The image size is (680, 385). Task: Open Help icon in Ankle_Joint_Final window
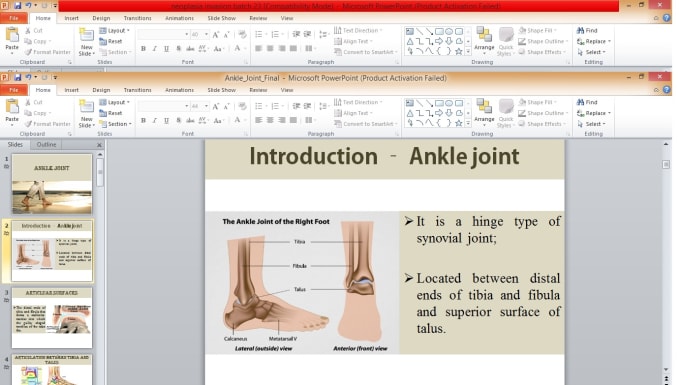pos(667,90)
